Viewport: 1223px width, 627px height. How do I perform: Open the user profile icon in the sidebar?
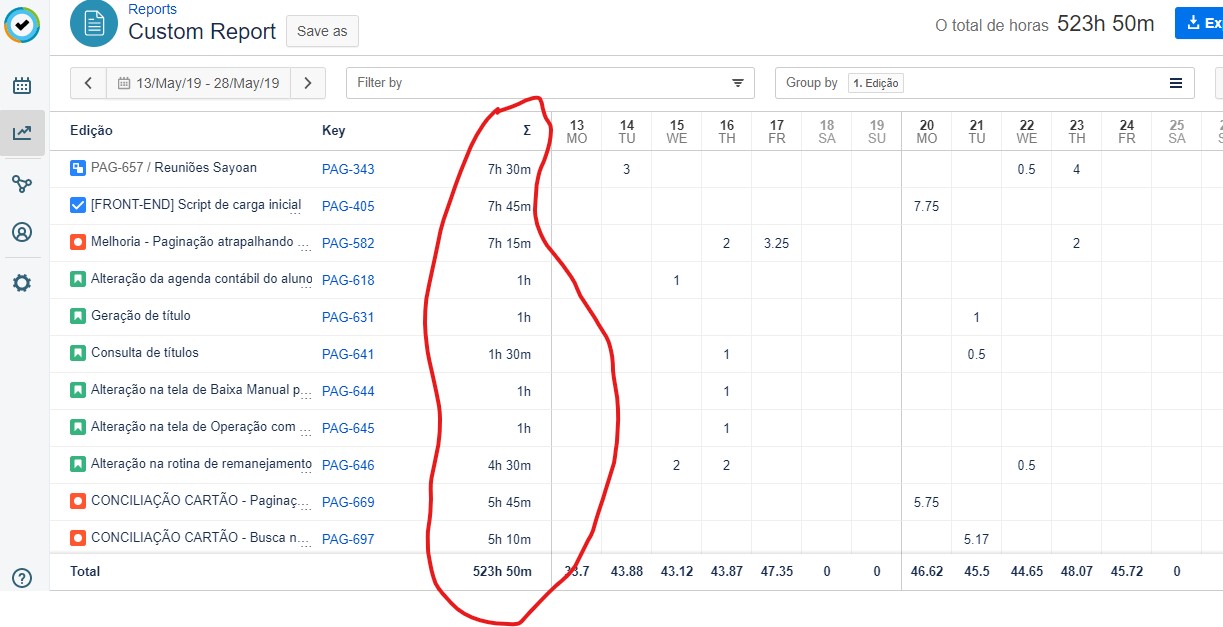coord(22,232)
